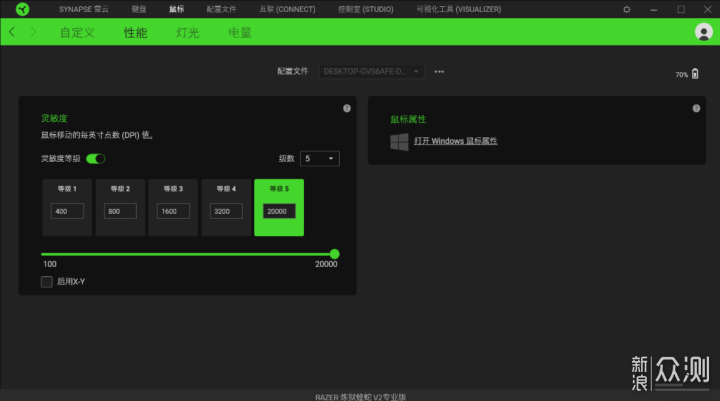Switch to the 电量 subtab

coord(240,33)
